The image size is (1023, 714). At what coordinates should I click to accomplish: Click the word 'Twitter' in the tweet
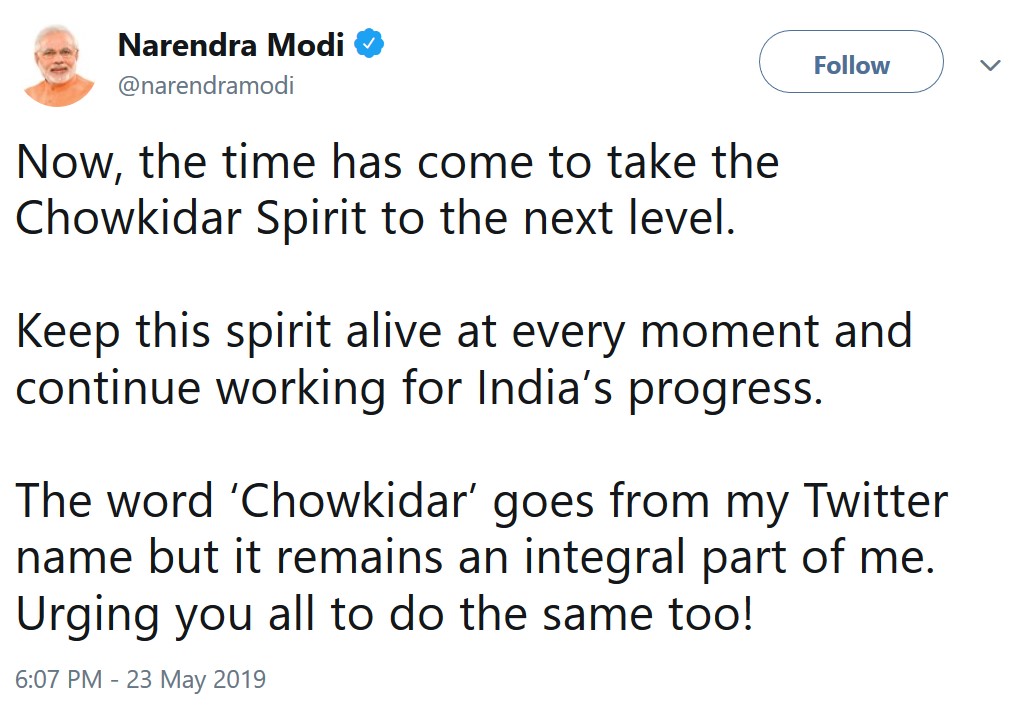tap(876, 501)
